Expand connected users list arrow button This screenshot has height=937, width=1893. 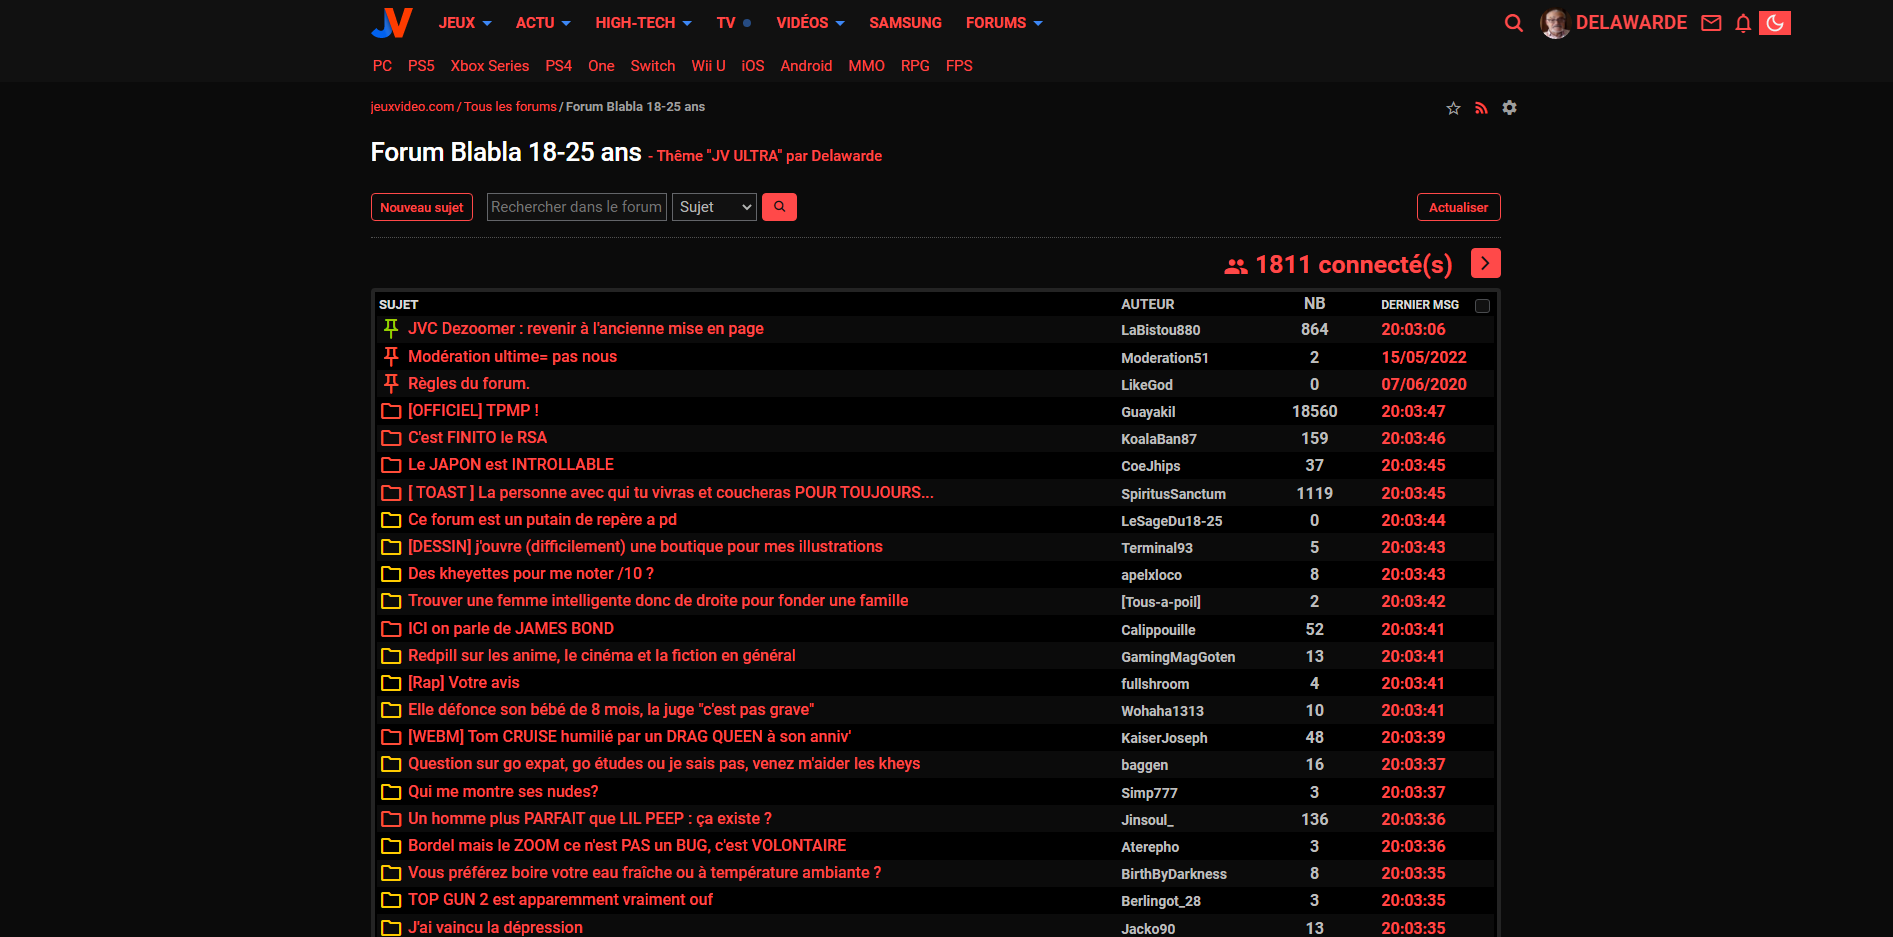pos(1486,263)
